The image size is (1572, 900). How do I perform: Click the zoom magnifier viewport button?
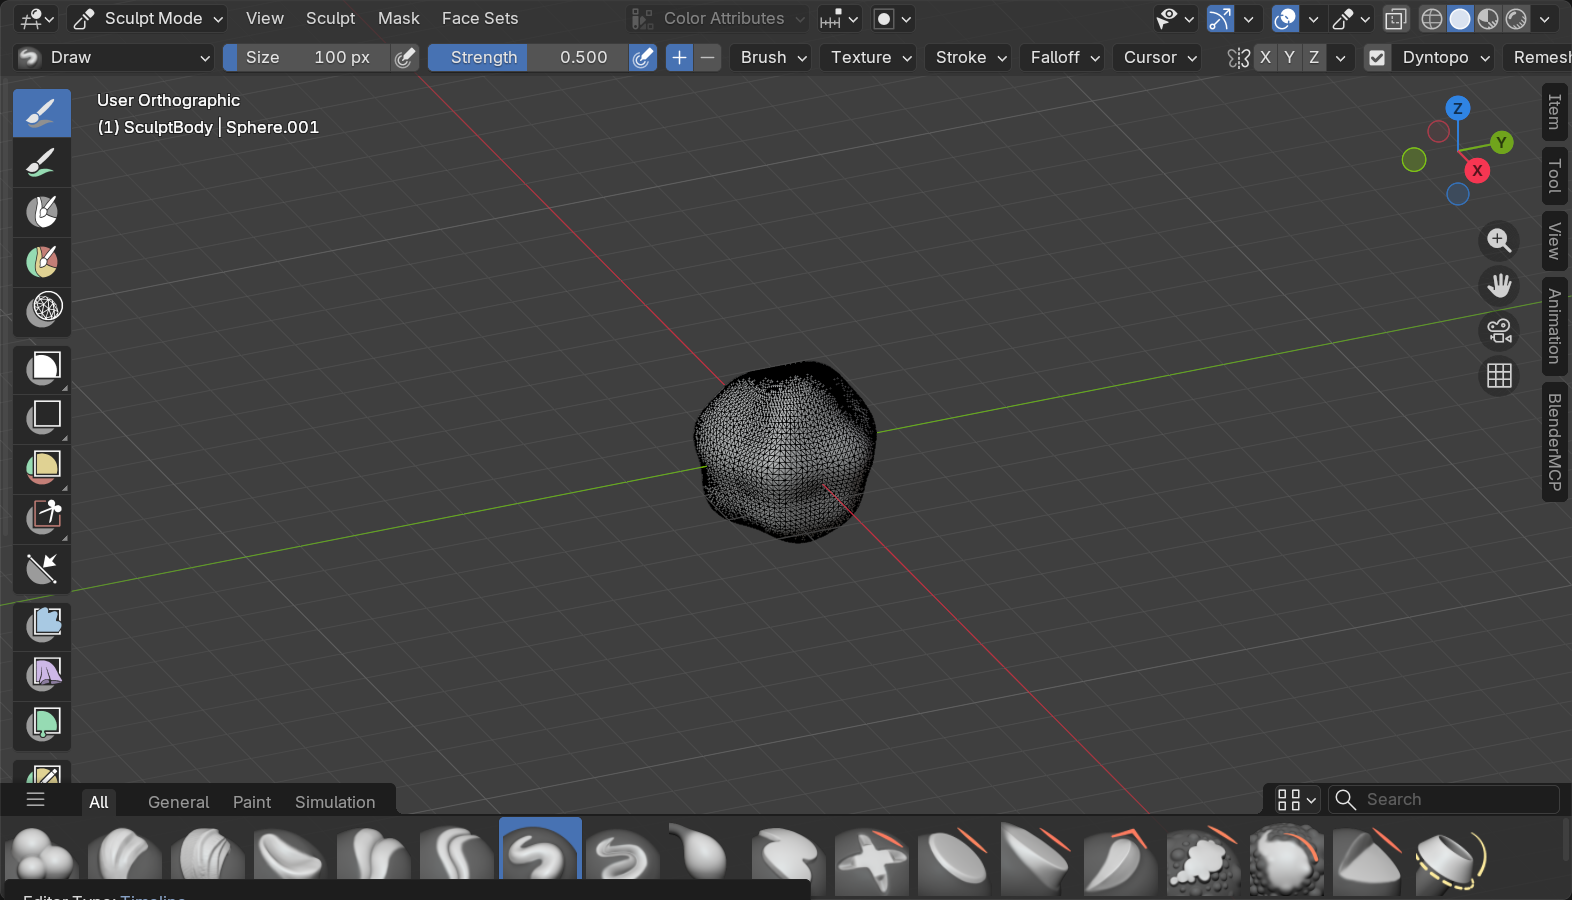[1499, 241]
